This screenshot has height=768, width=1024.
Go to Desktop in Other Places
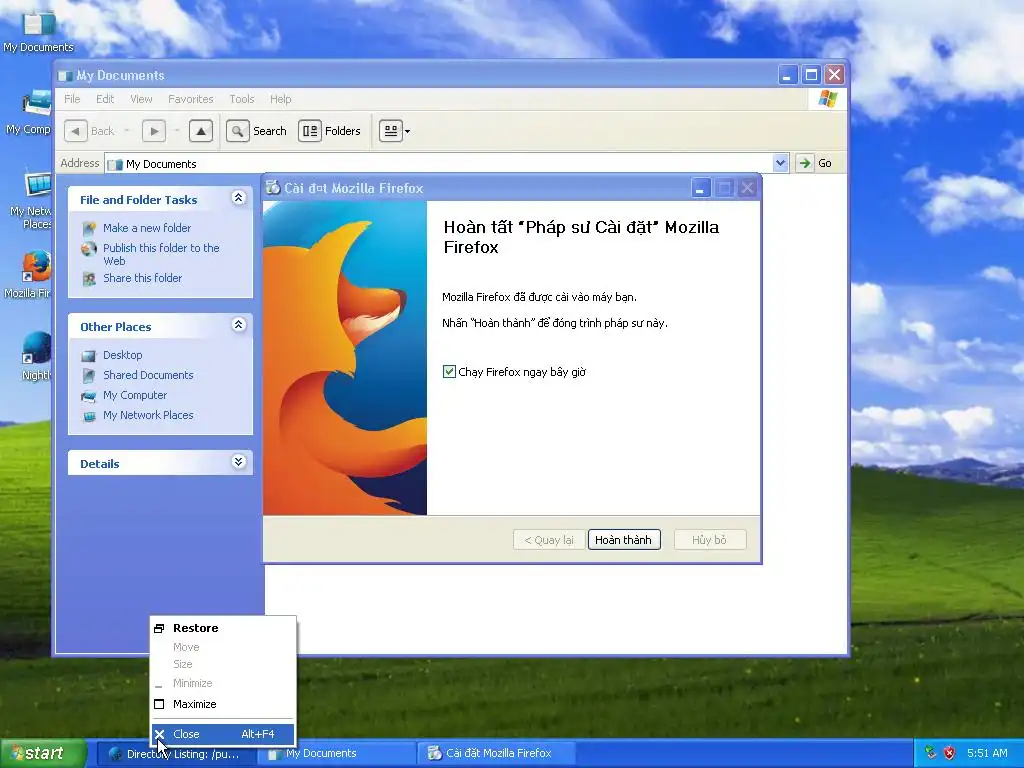[123, 355]
